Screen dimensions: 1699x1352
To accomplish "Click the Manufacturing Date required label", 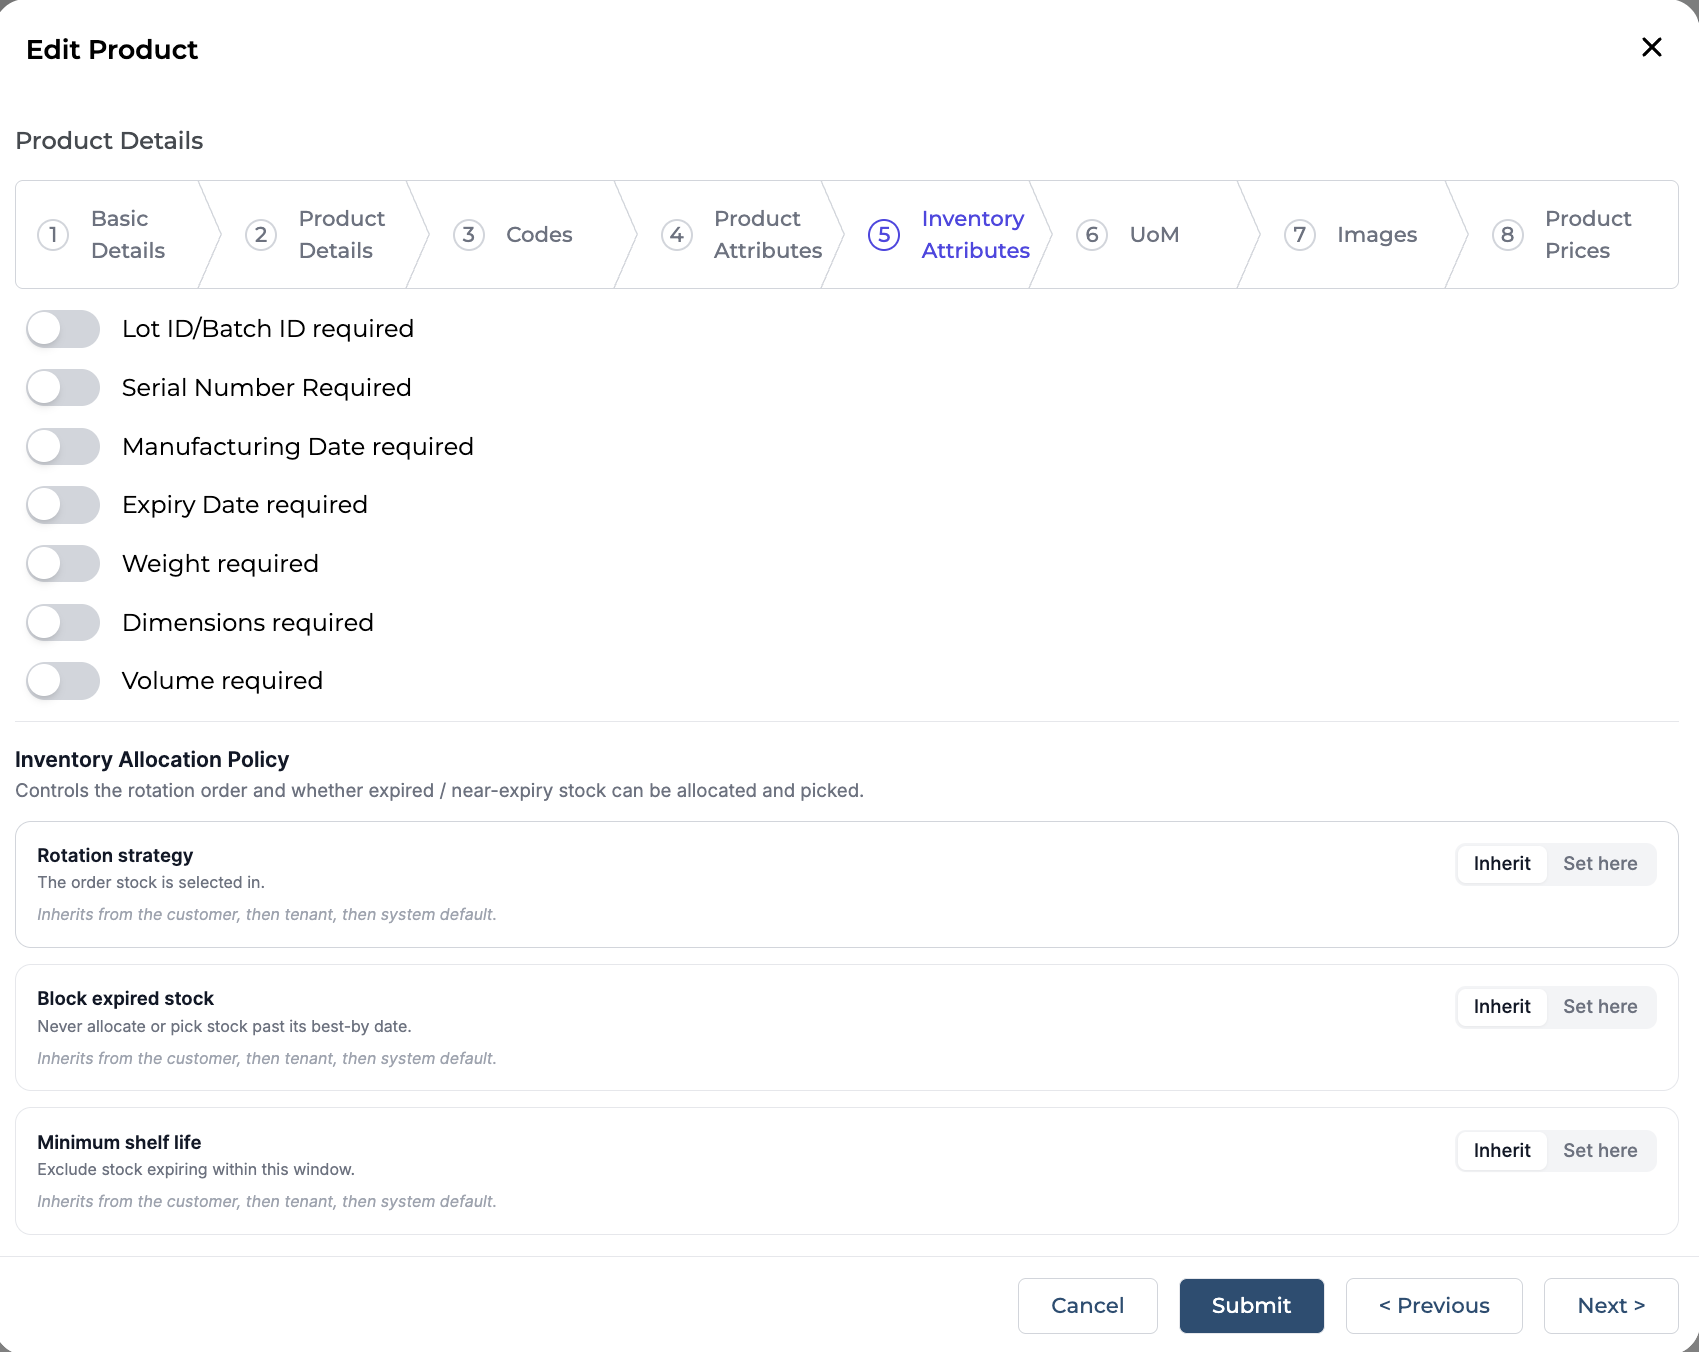I will point(298,447).
